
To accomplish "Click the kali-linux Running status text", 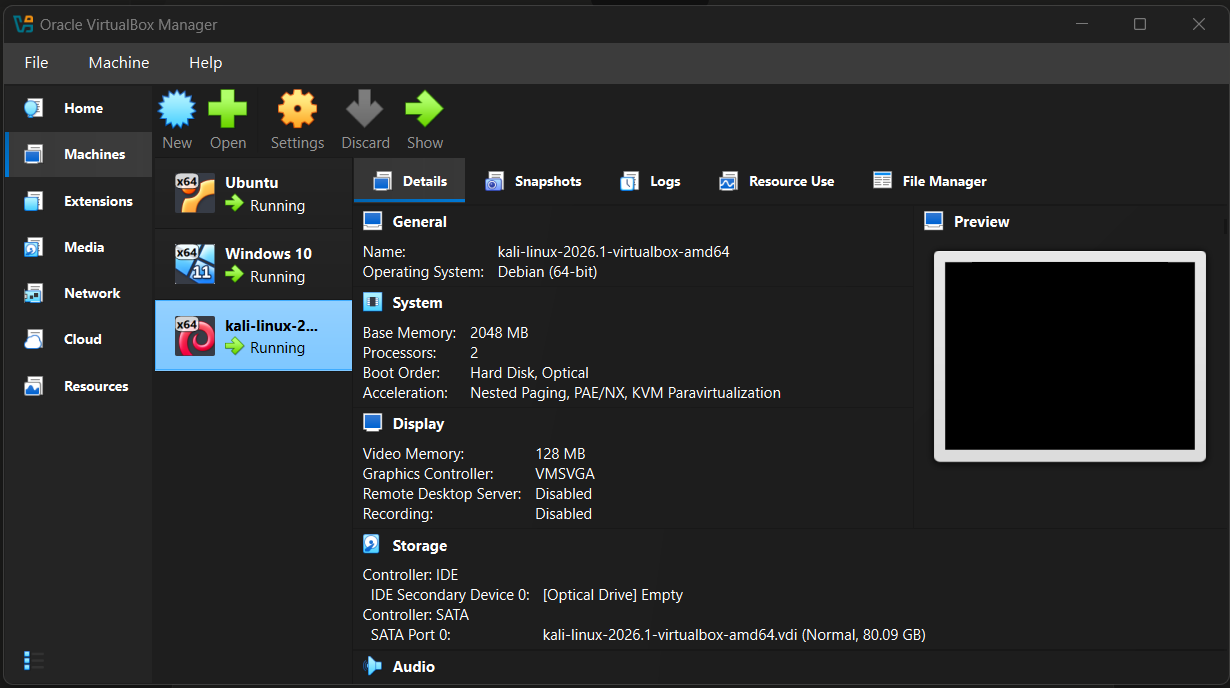I will [x=278, y=348].
